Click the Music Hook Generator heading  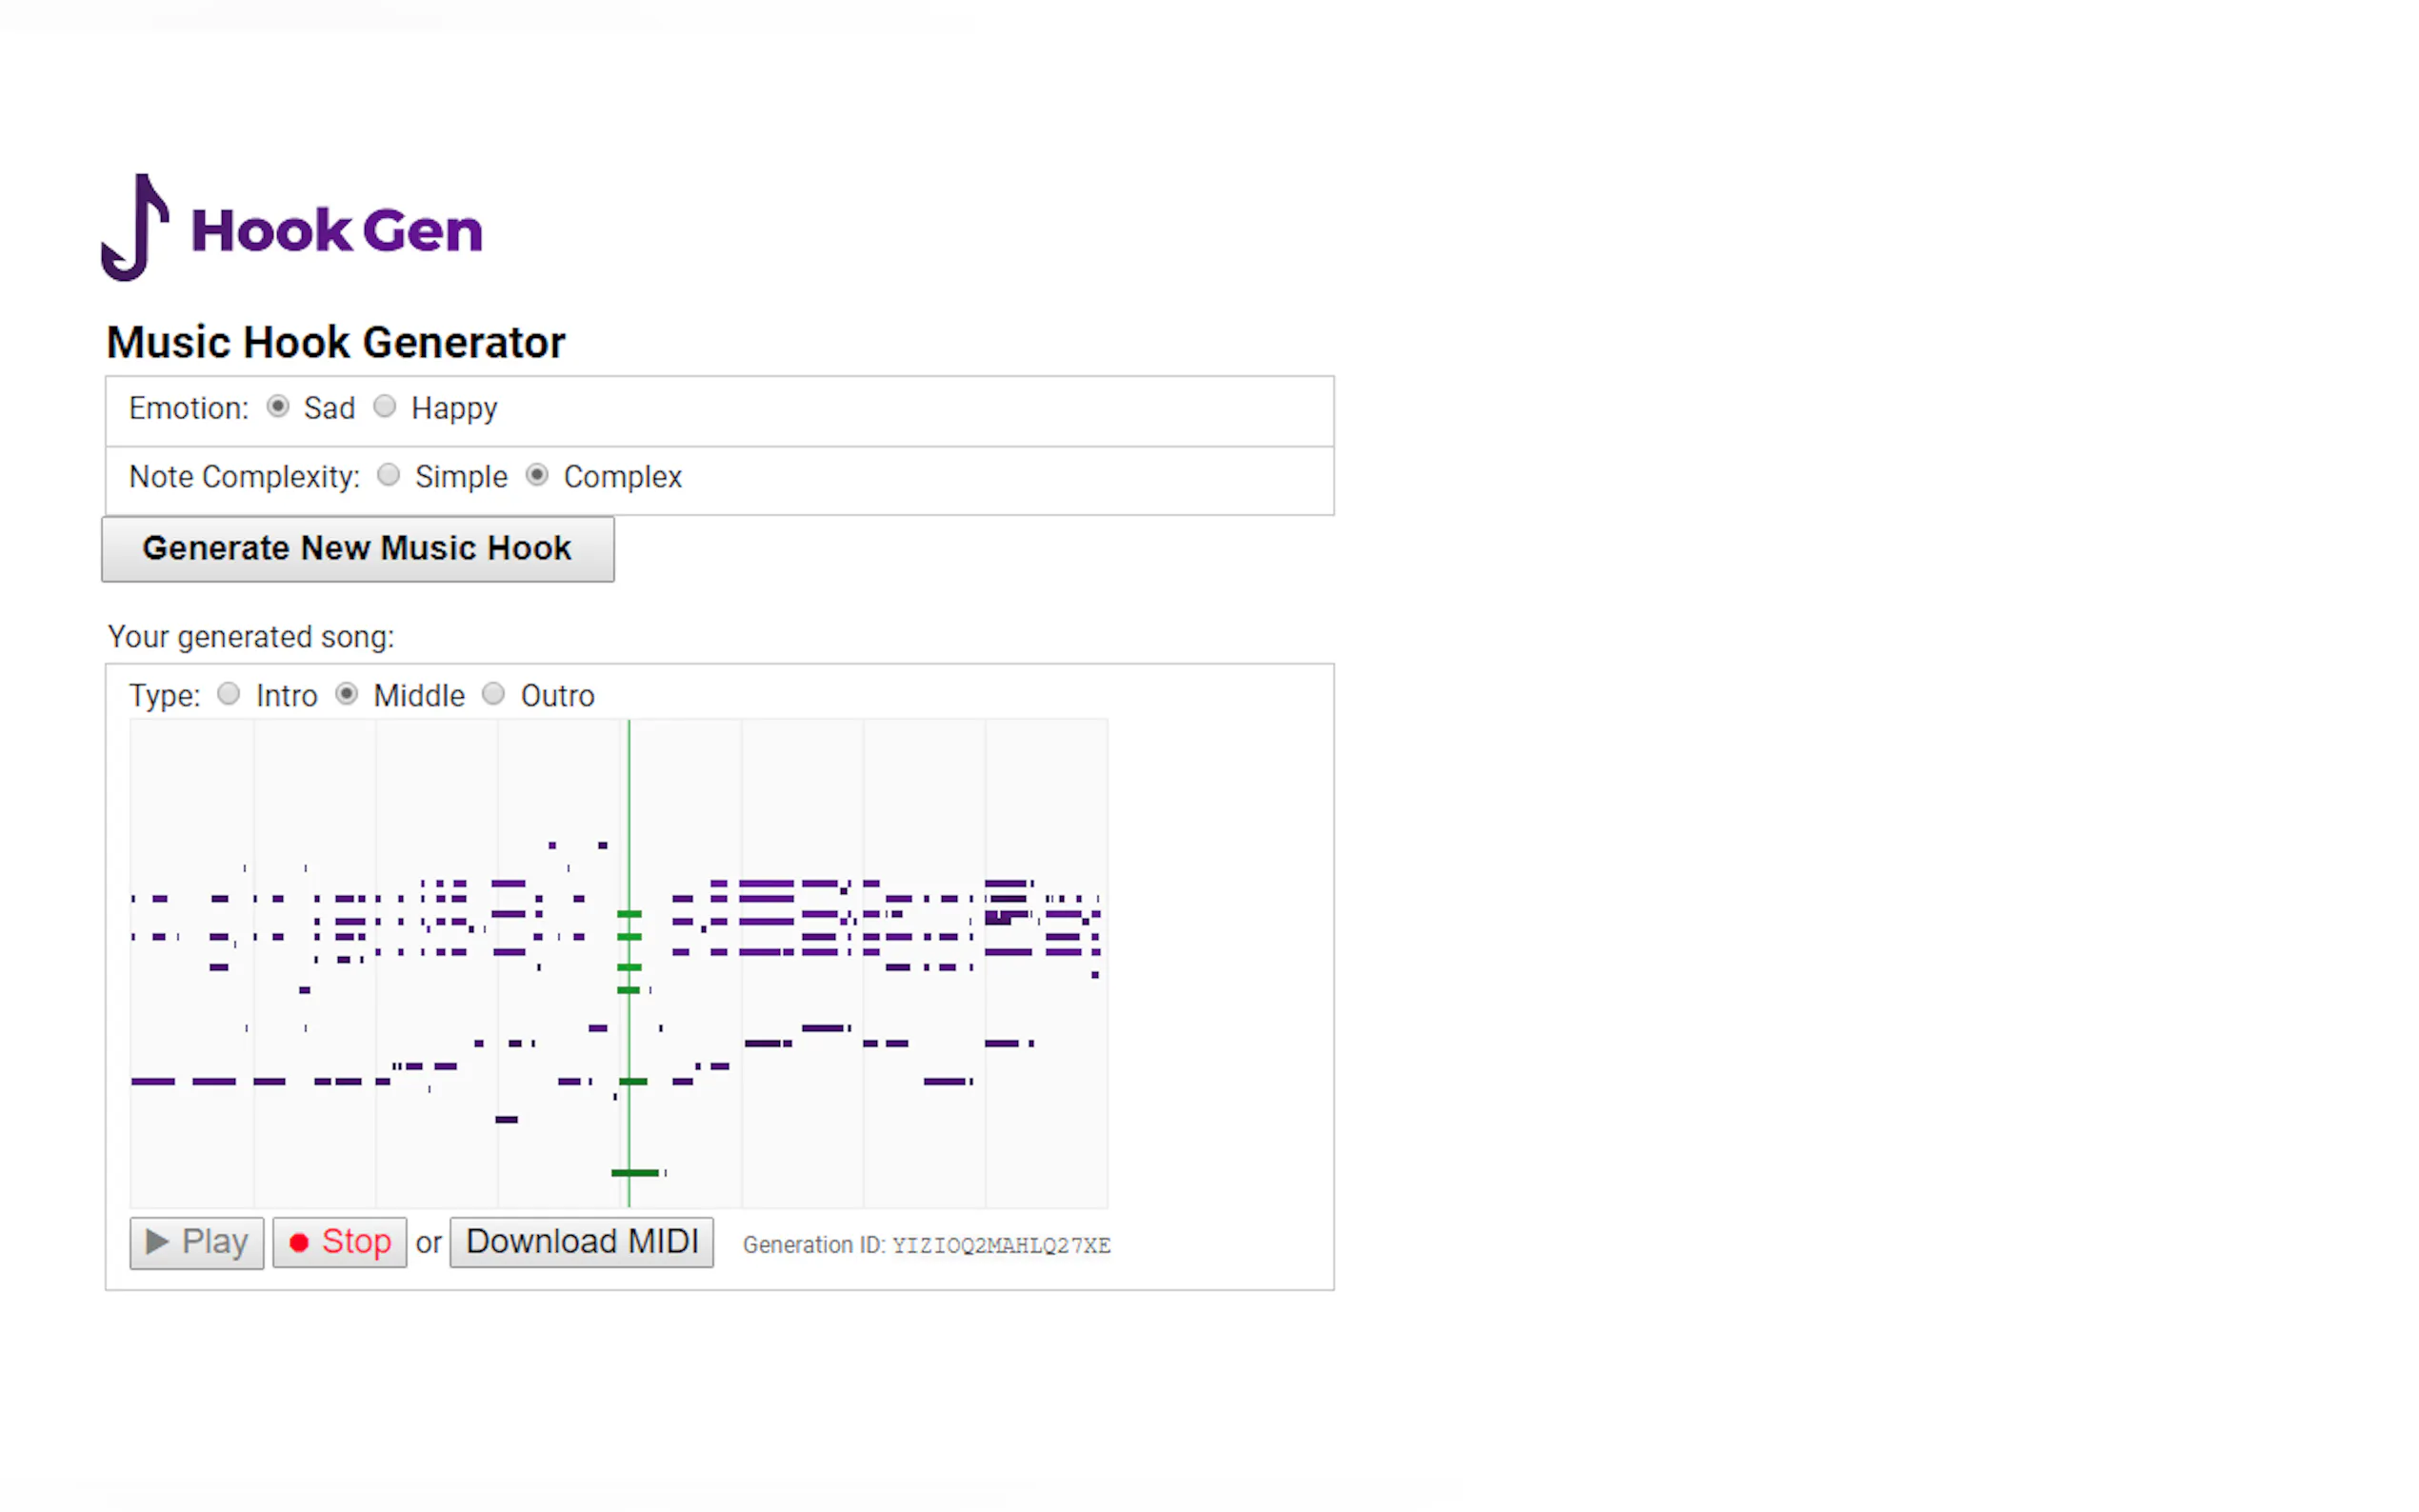[x=336, y=342]
